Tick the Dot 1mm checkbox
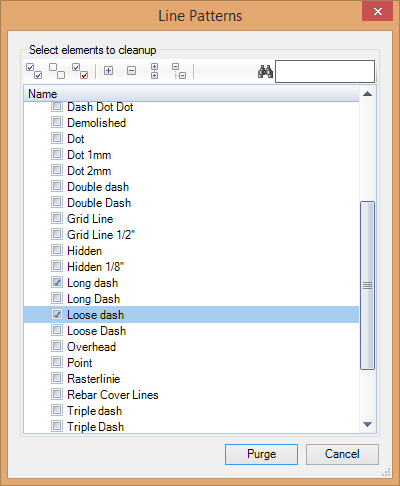This screenshot has height=486, width=400. (x=57, y=154)
